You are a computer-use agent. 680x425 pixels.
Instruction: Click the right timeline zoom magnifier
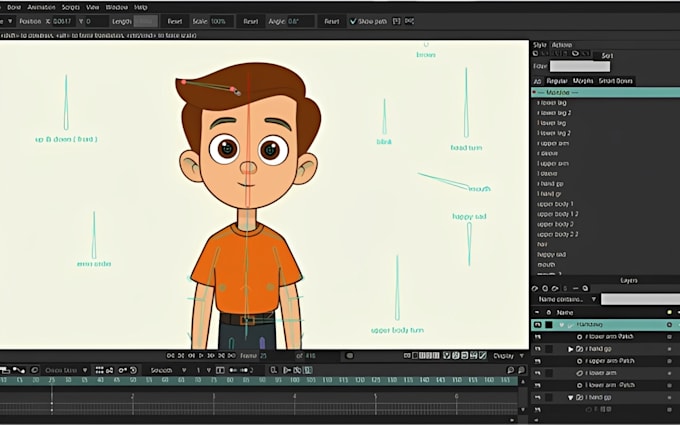pyautogui.click(x=521, y=370)
